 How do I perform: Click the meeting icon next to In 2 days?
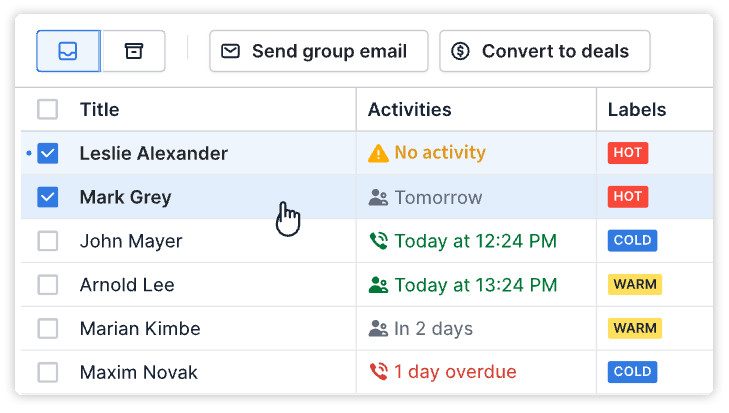(378, 328)
